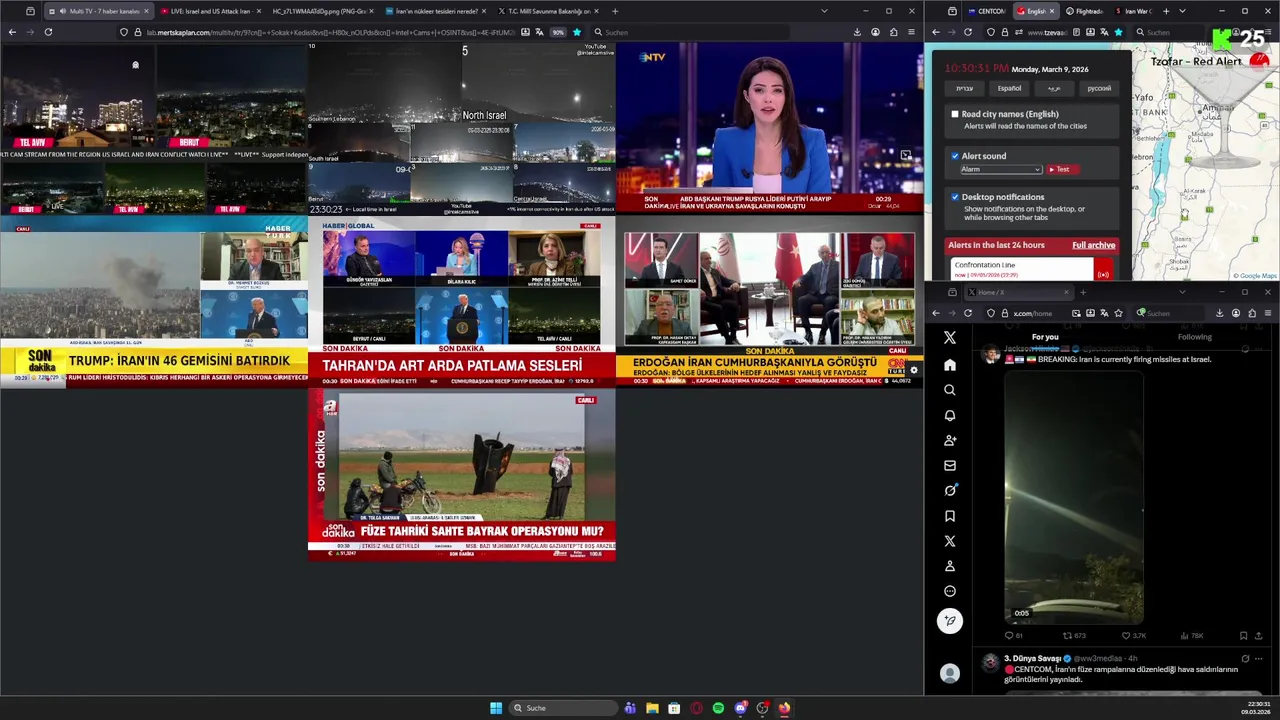
Task: Select the For you timeline tab
Action: (1045, 337)
